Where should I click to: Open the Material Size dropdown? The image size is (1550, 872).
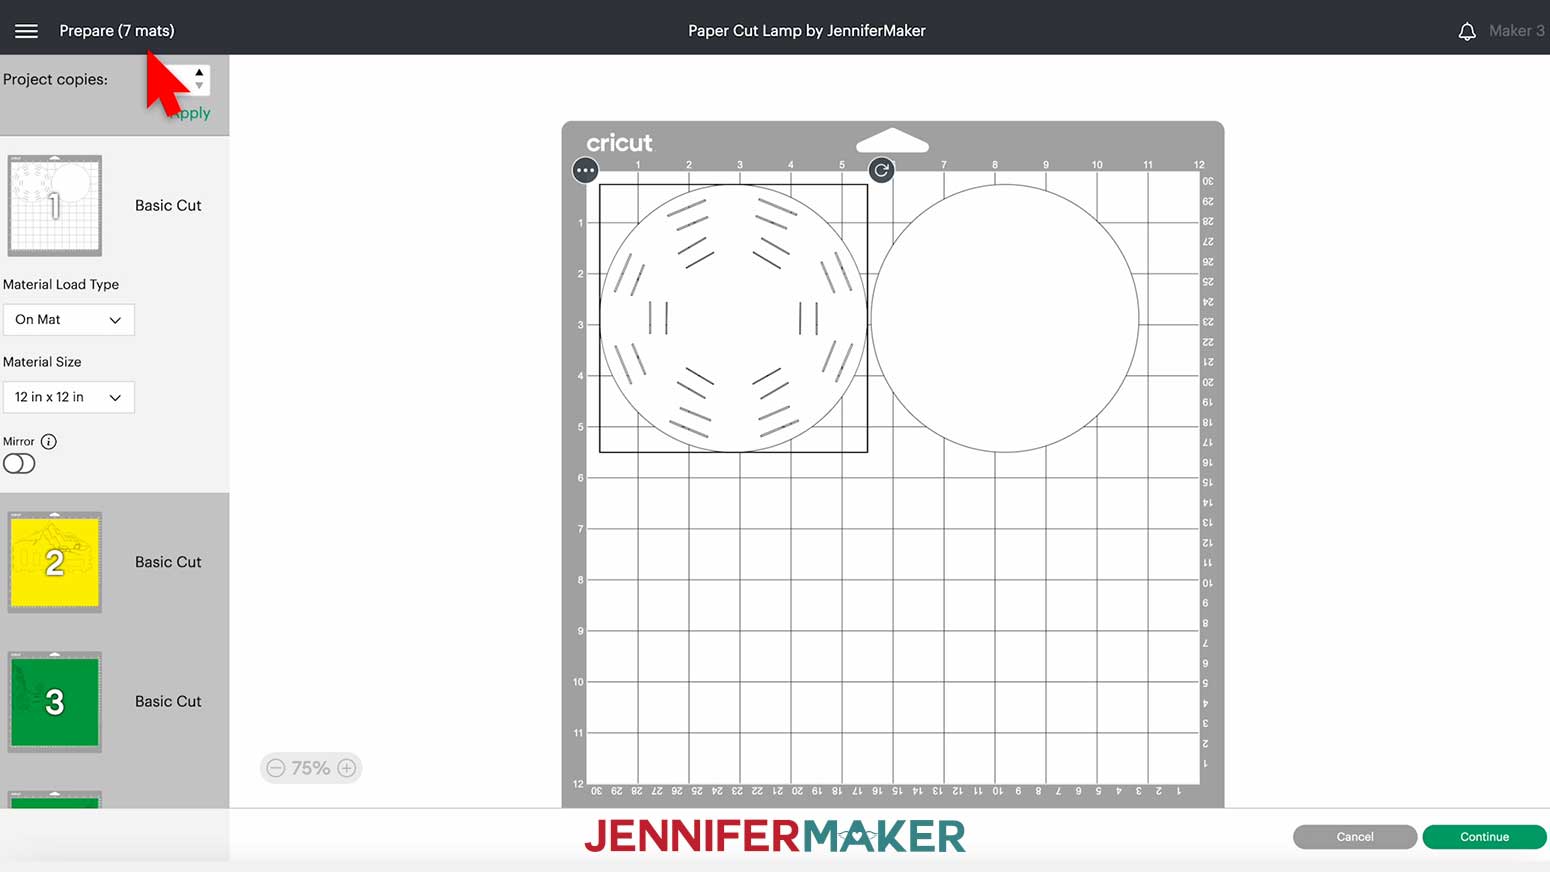coord(68,397)
